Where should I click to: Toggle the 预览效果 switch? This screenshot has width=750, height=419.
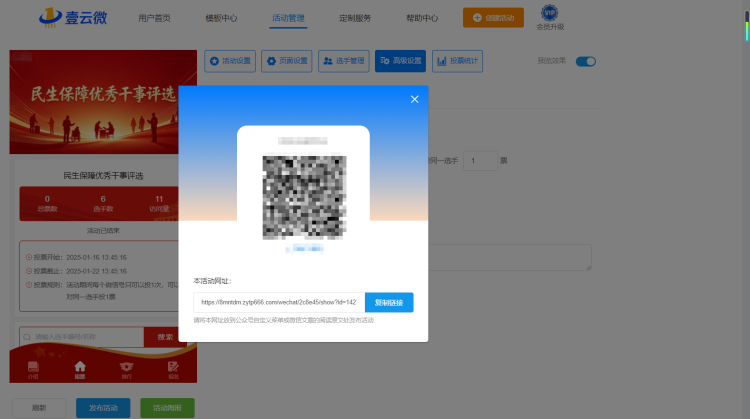[585, 61]
